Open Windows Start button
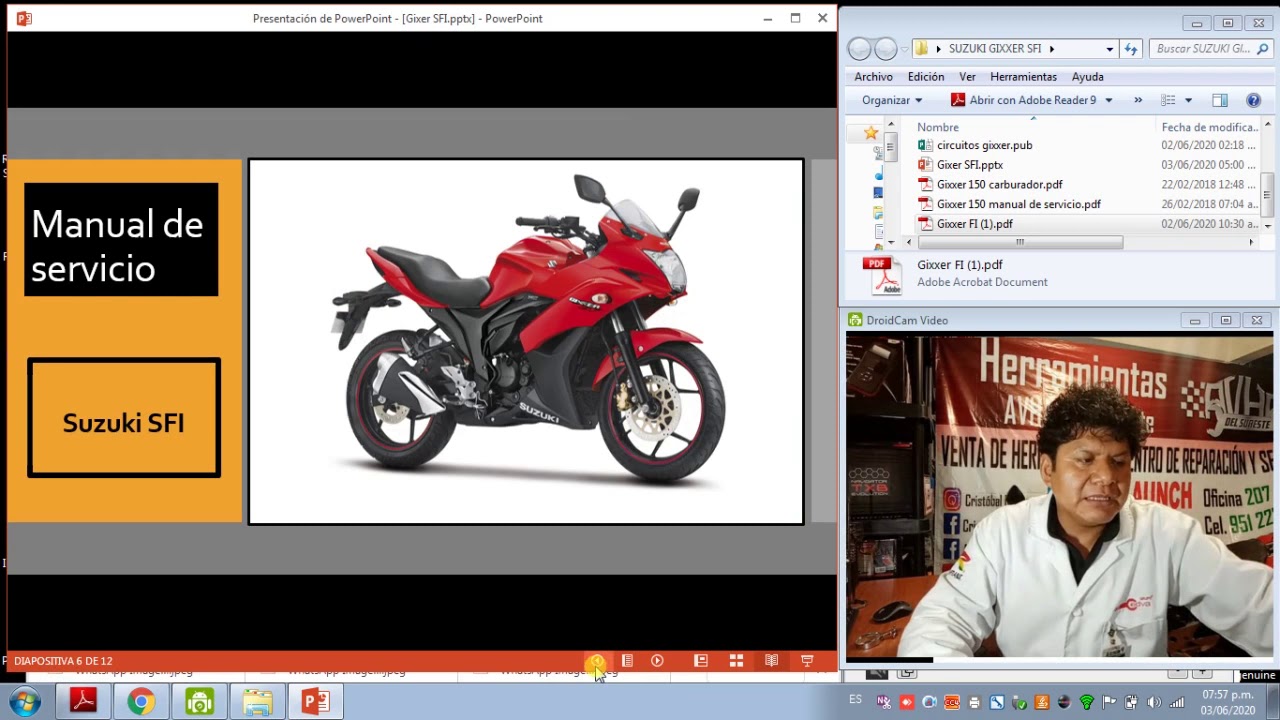This screenshot has width=1280, height=720. [x=24, y=702]
